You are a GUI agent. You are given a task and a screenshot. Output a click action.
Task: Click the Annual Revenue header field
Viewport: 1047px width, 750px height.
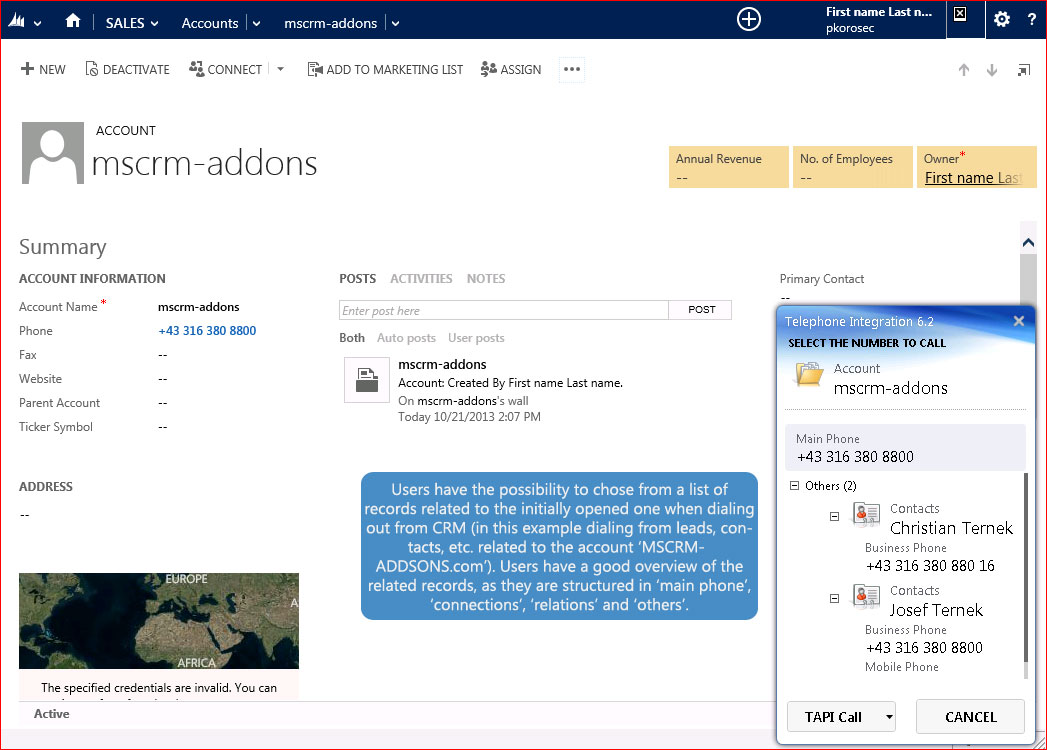(x=728, y=167)
